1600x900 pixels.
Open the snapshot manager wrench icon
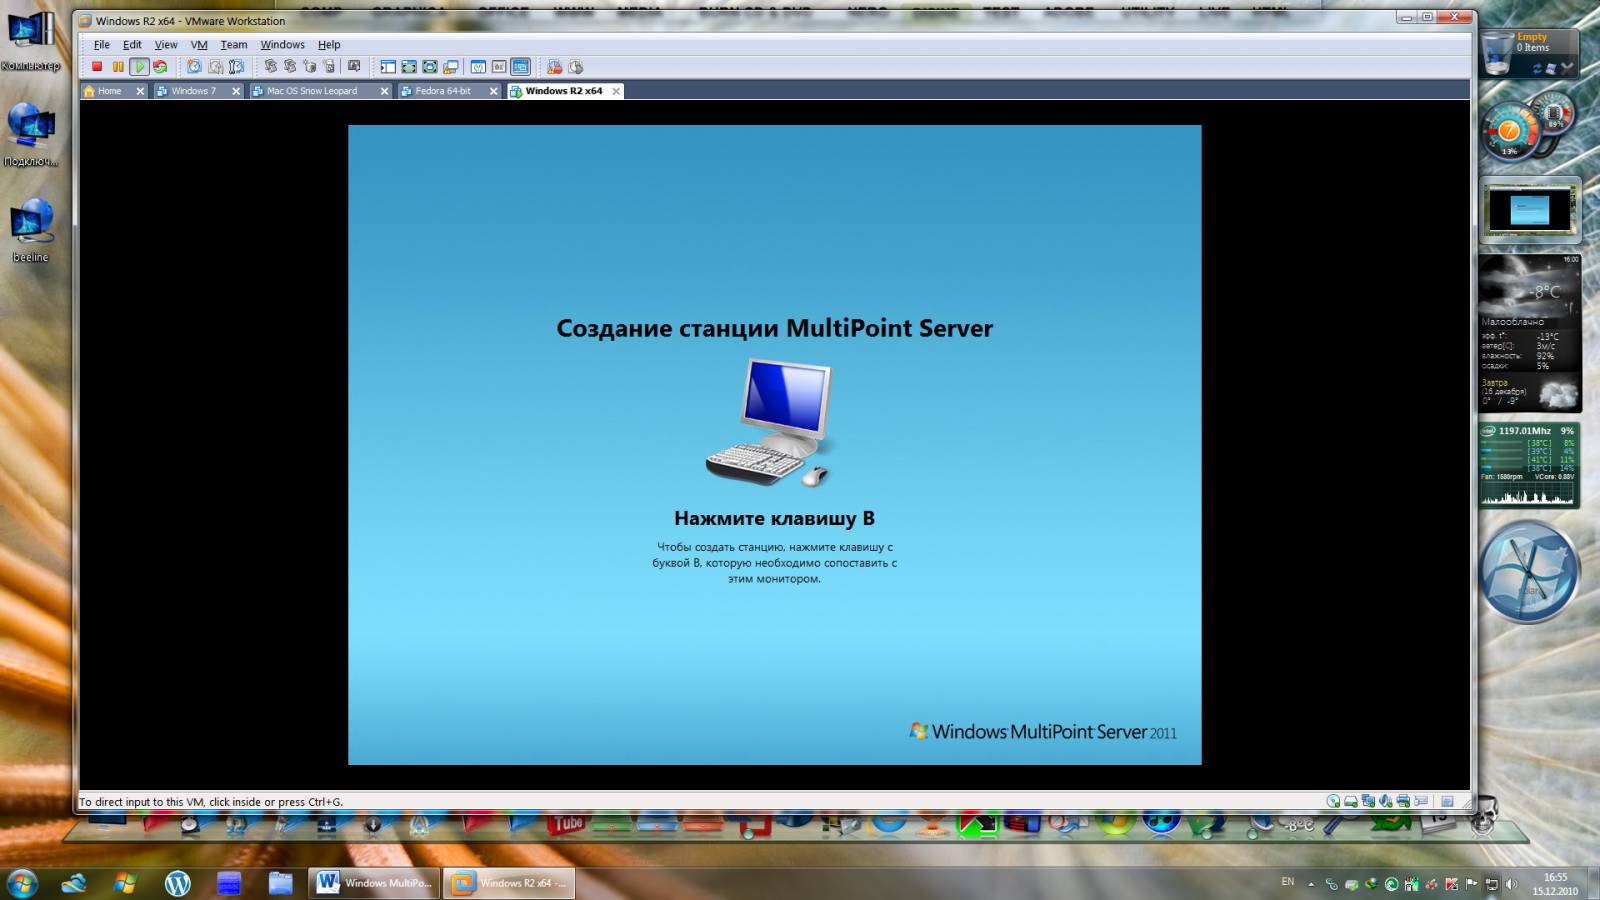coord(236,67)
